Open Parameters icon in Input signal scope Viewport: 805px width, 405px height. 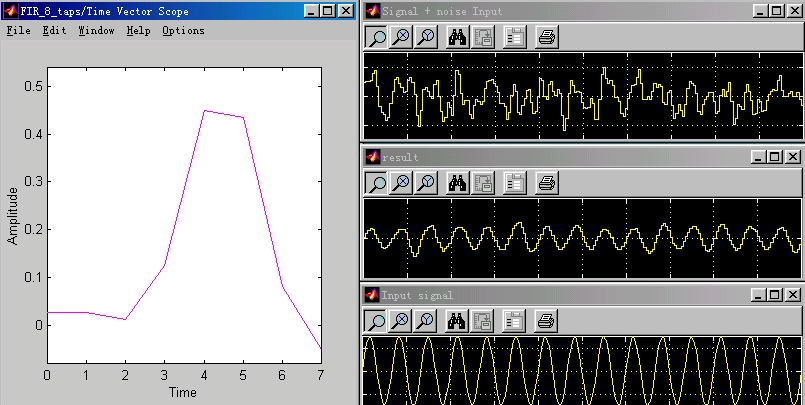[x=516, y=321]
